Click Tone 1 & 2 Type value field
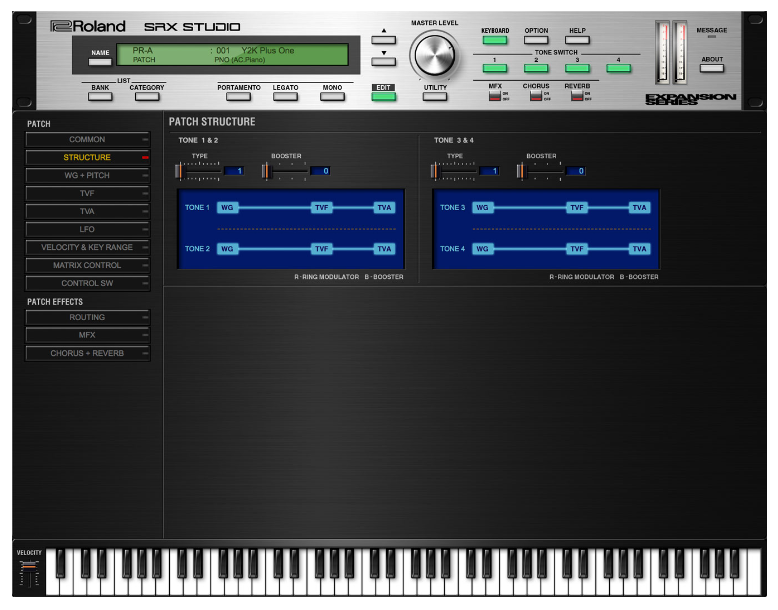Viewport: 778px width, 610px height. click(x=233, y=171)
